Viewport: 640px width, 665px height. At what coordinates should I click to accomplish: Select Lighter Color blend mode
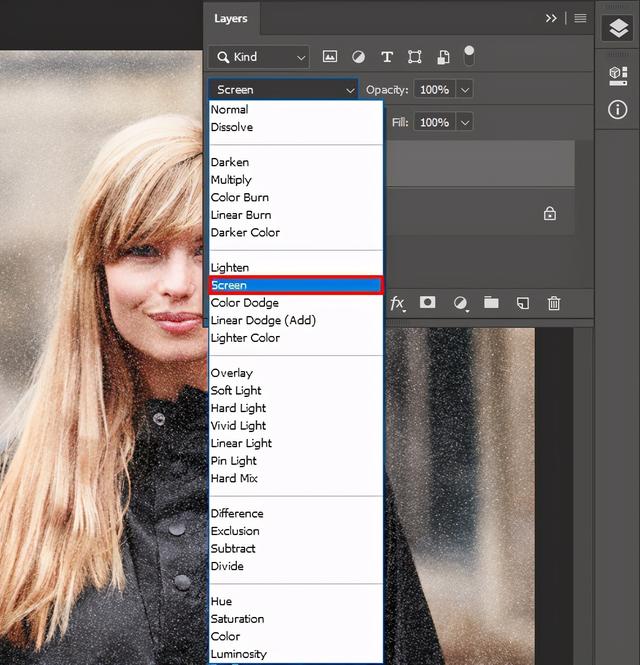pyautogui.click(x=296, y=338)
